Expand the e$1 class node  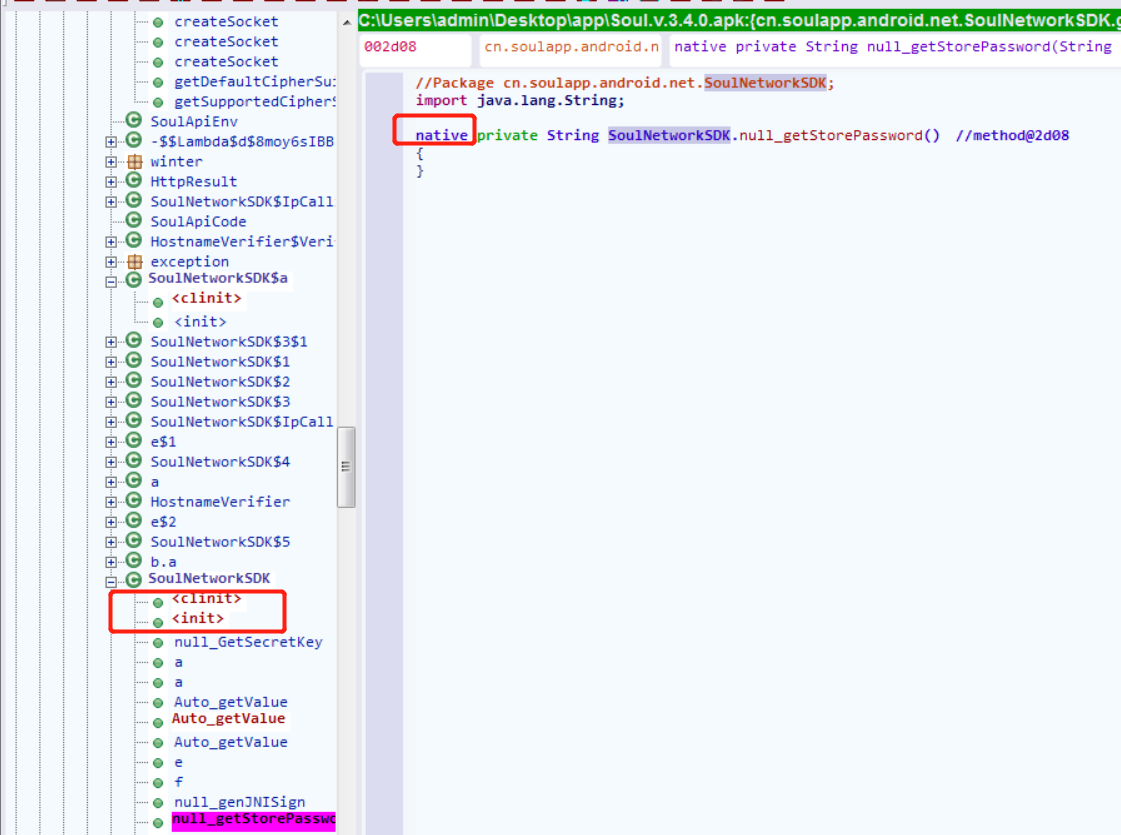(111, 442)
